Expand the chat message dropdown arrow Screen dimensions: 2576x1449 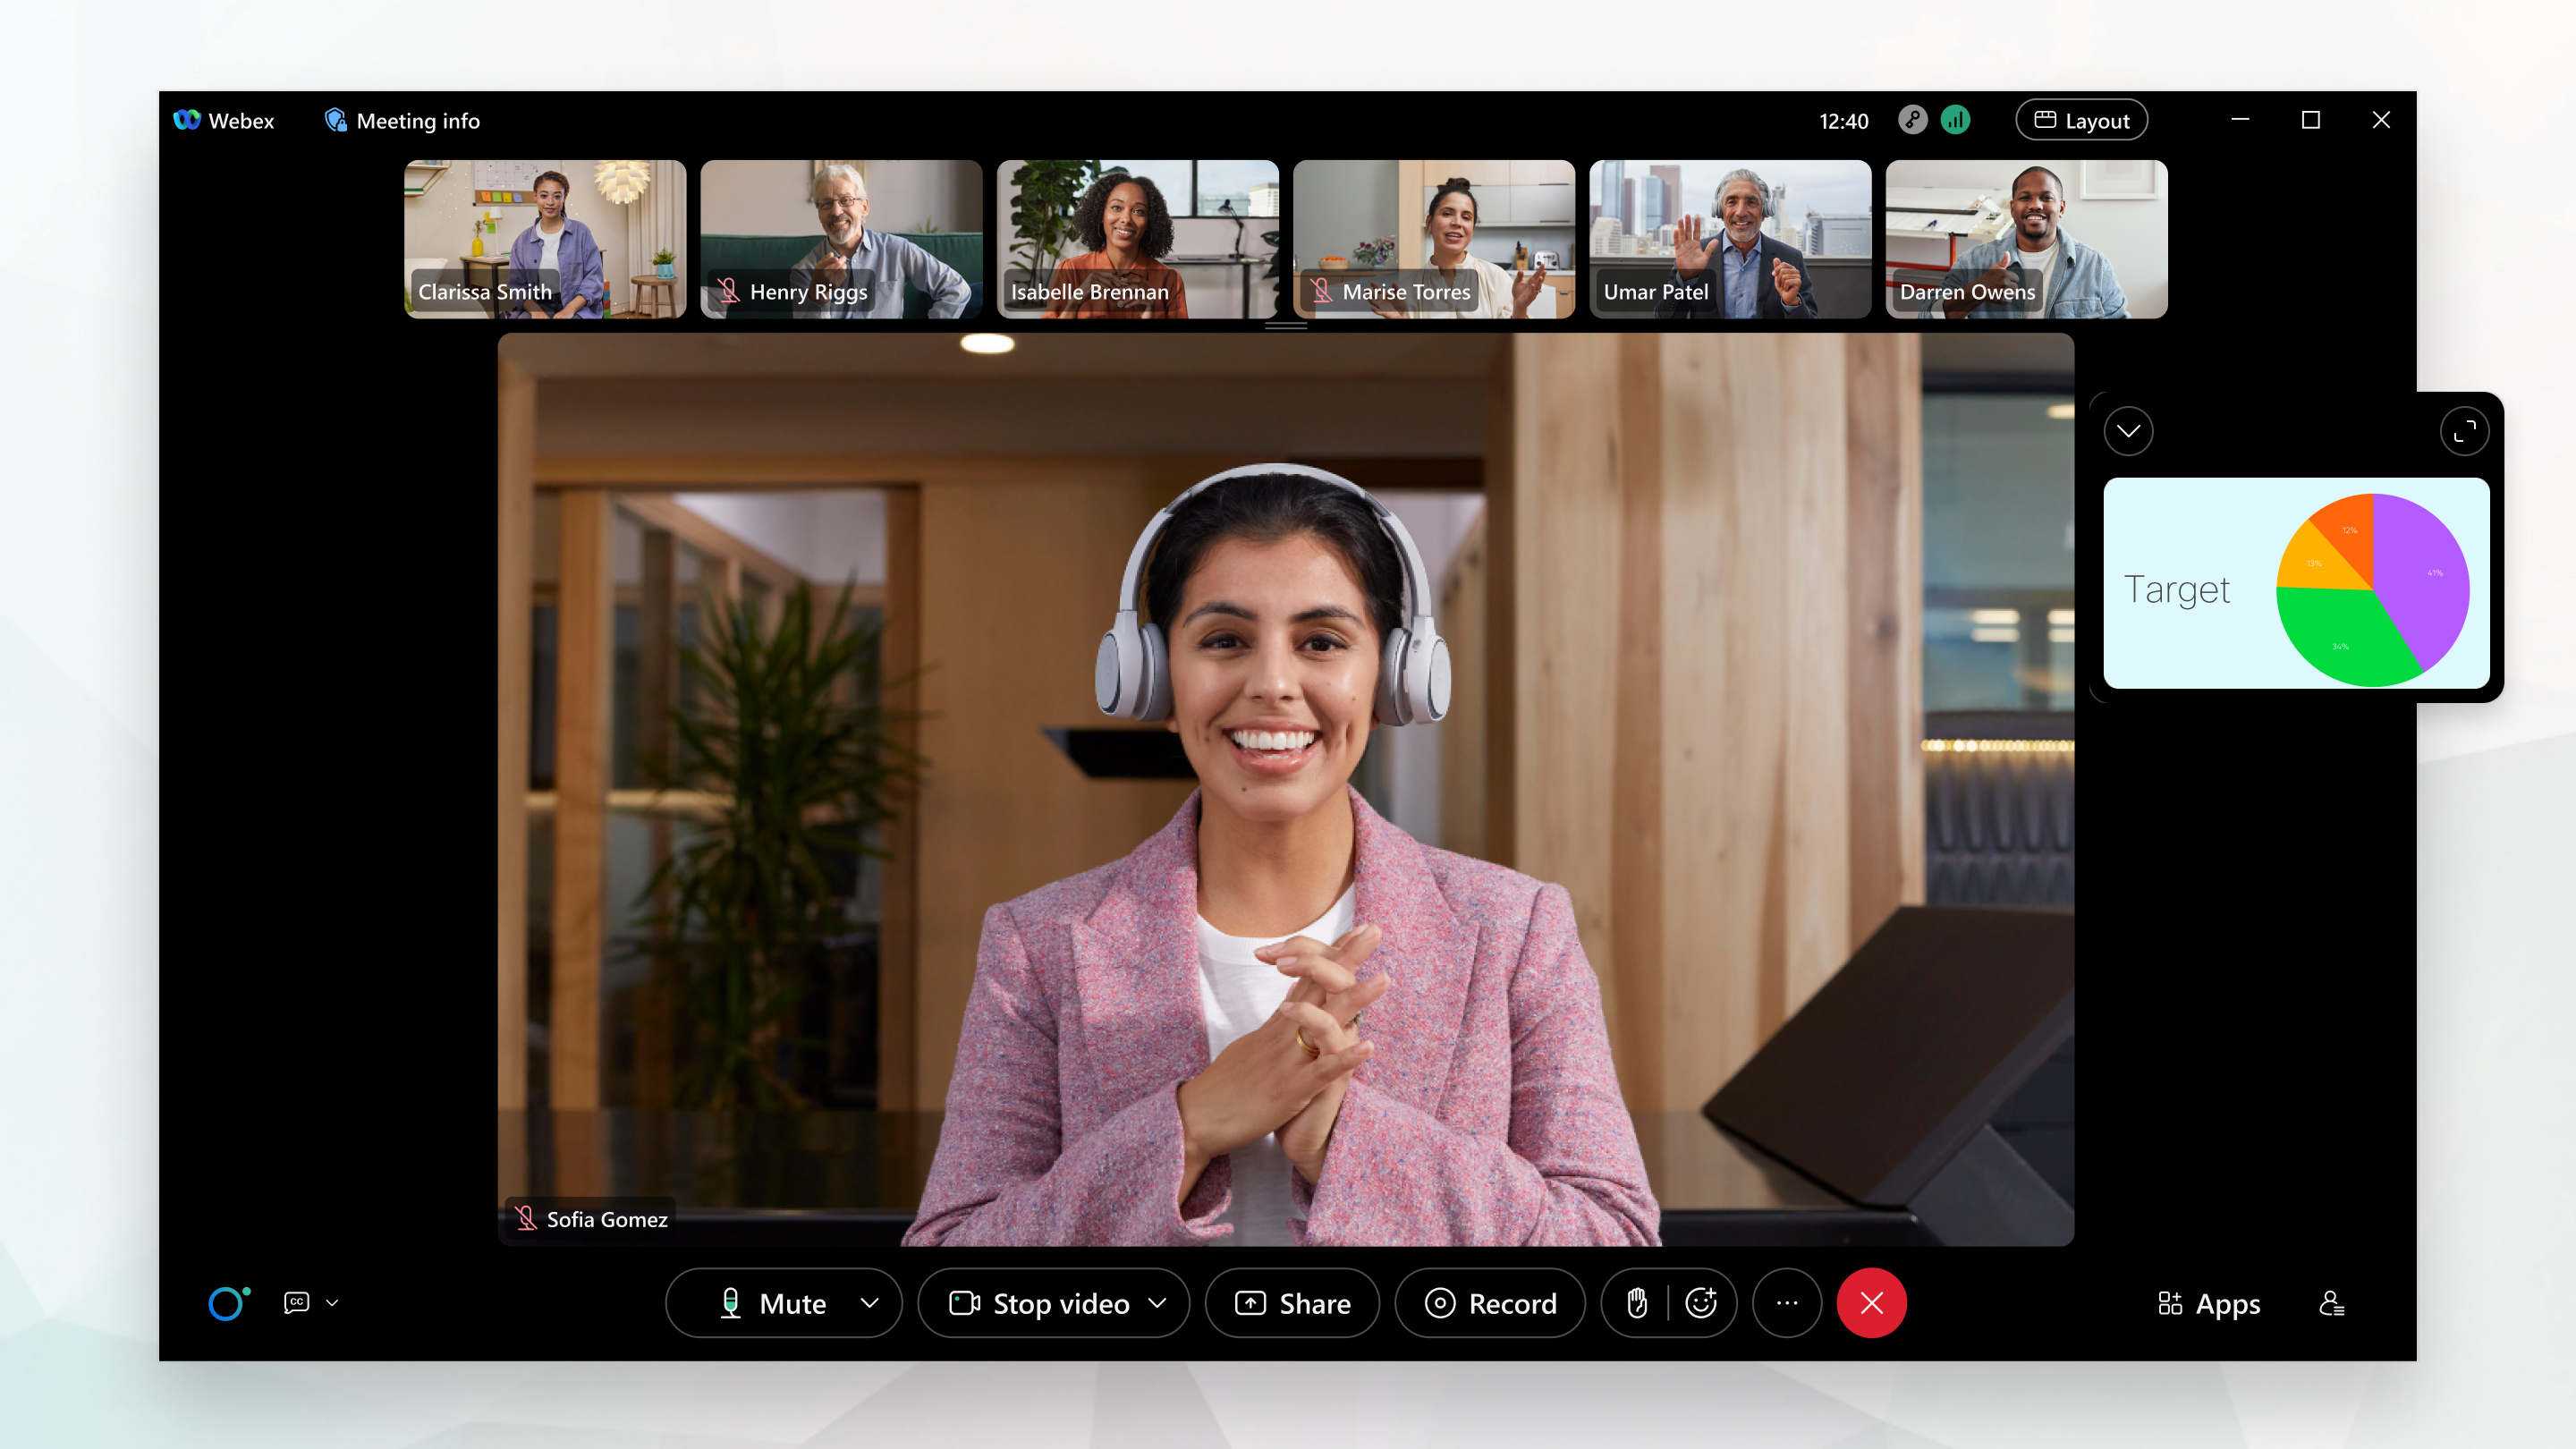(331, 1301)
